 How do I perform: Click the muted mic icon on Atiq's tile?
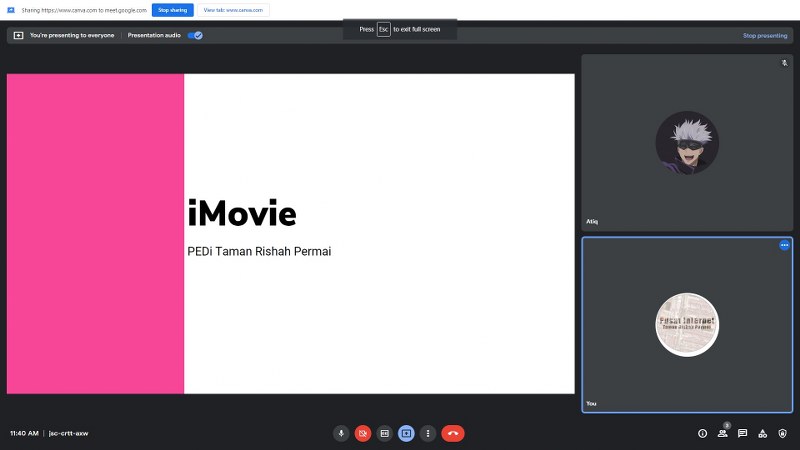[784, 63]
